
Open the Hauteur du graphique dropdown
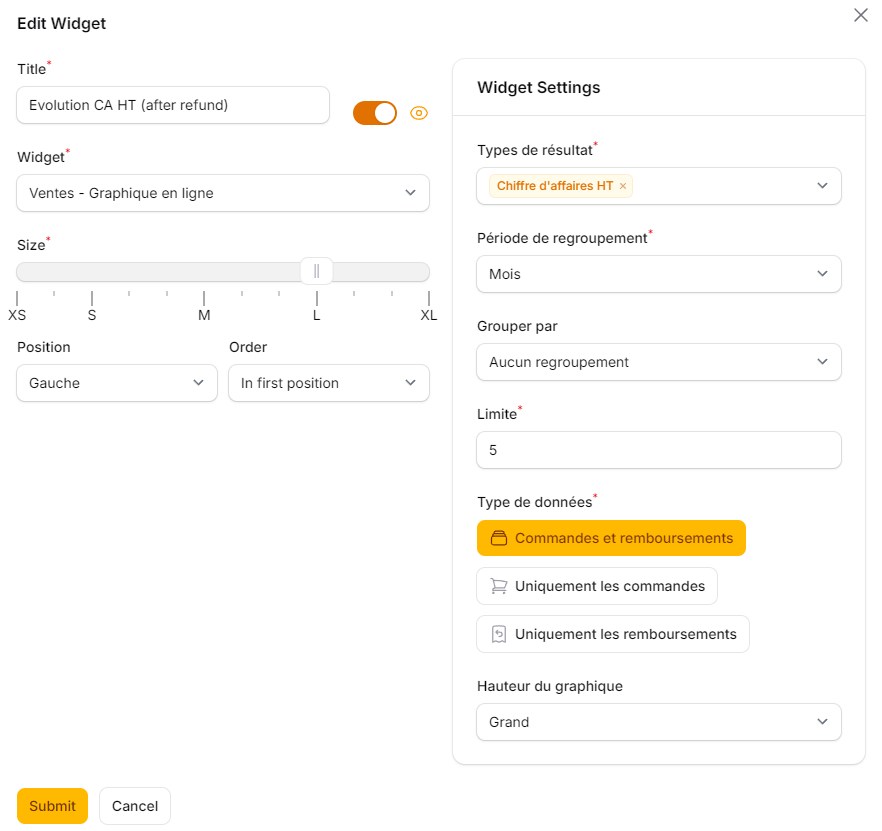(658, 722)
